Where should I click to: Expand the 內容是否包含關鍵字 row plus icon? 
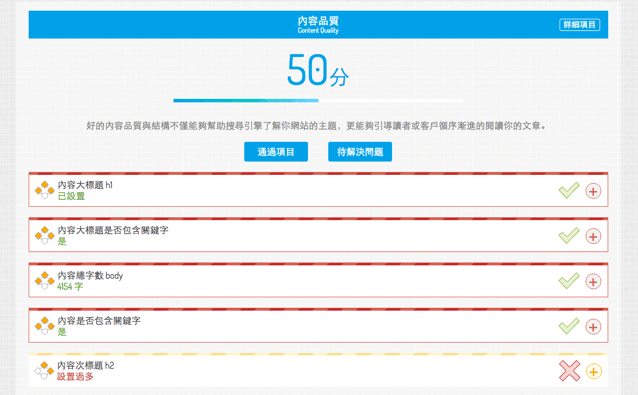tap(593, 327)
